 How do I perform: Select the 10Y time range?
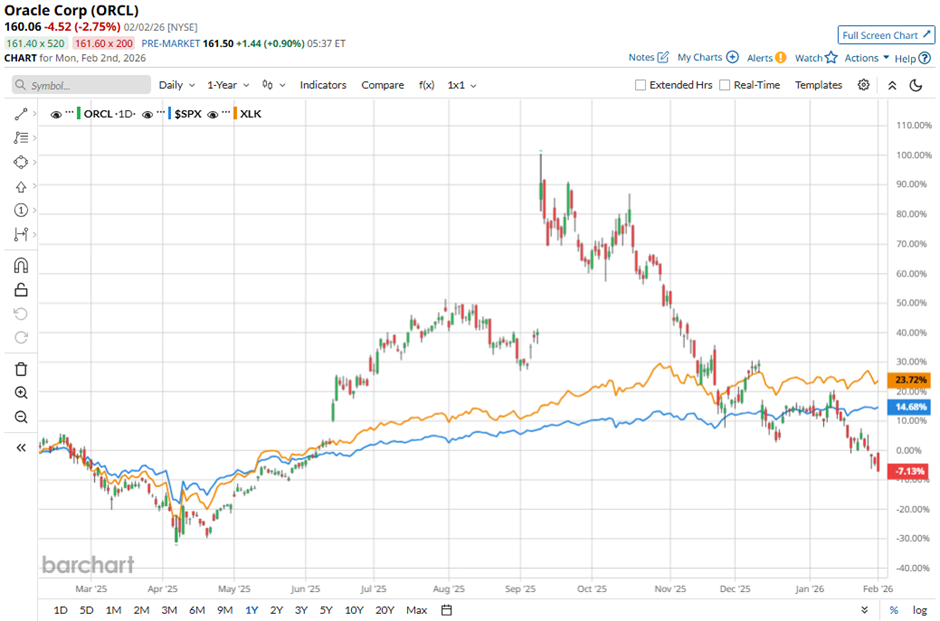coord(354,610)
